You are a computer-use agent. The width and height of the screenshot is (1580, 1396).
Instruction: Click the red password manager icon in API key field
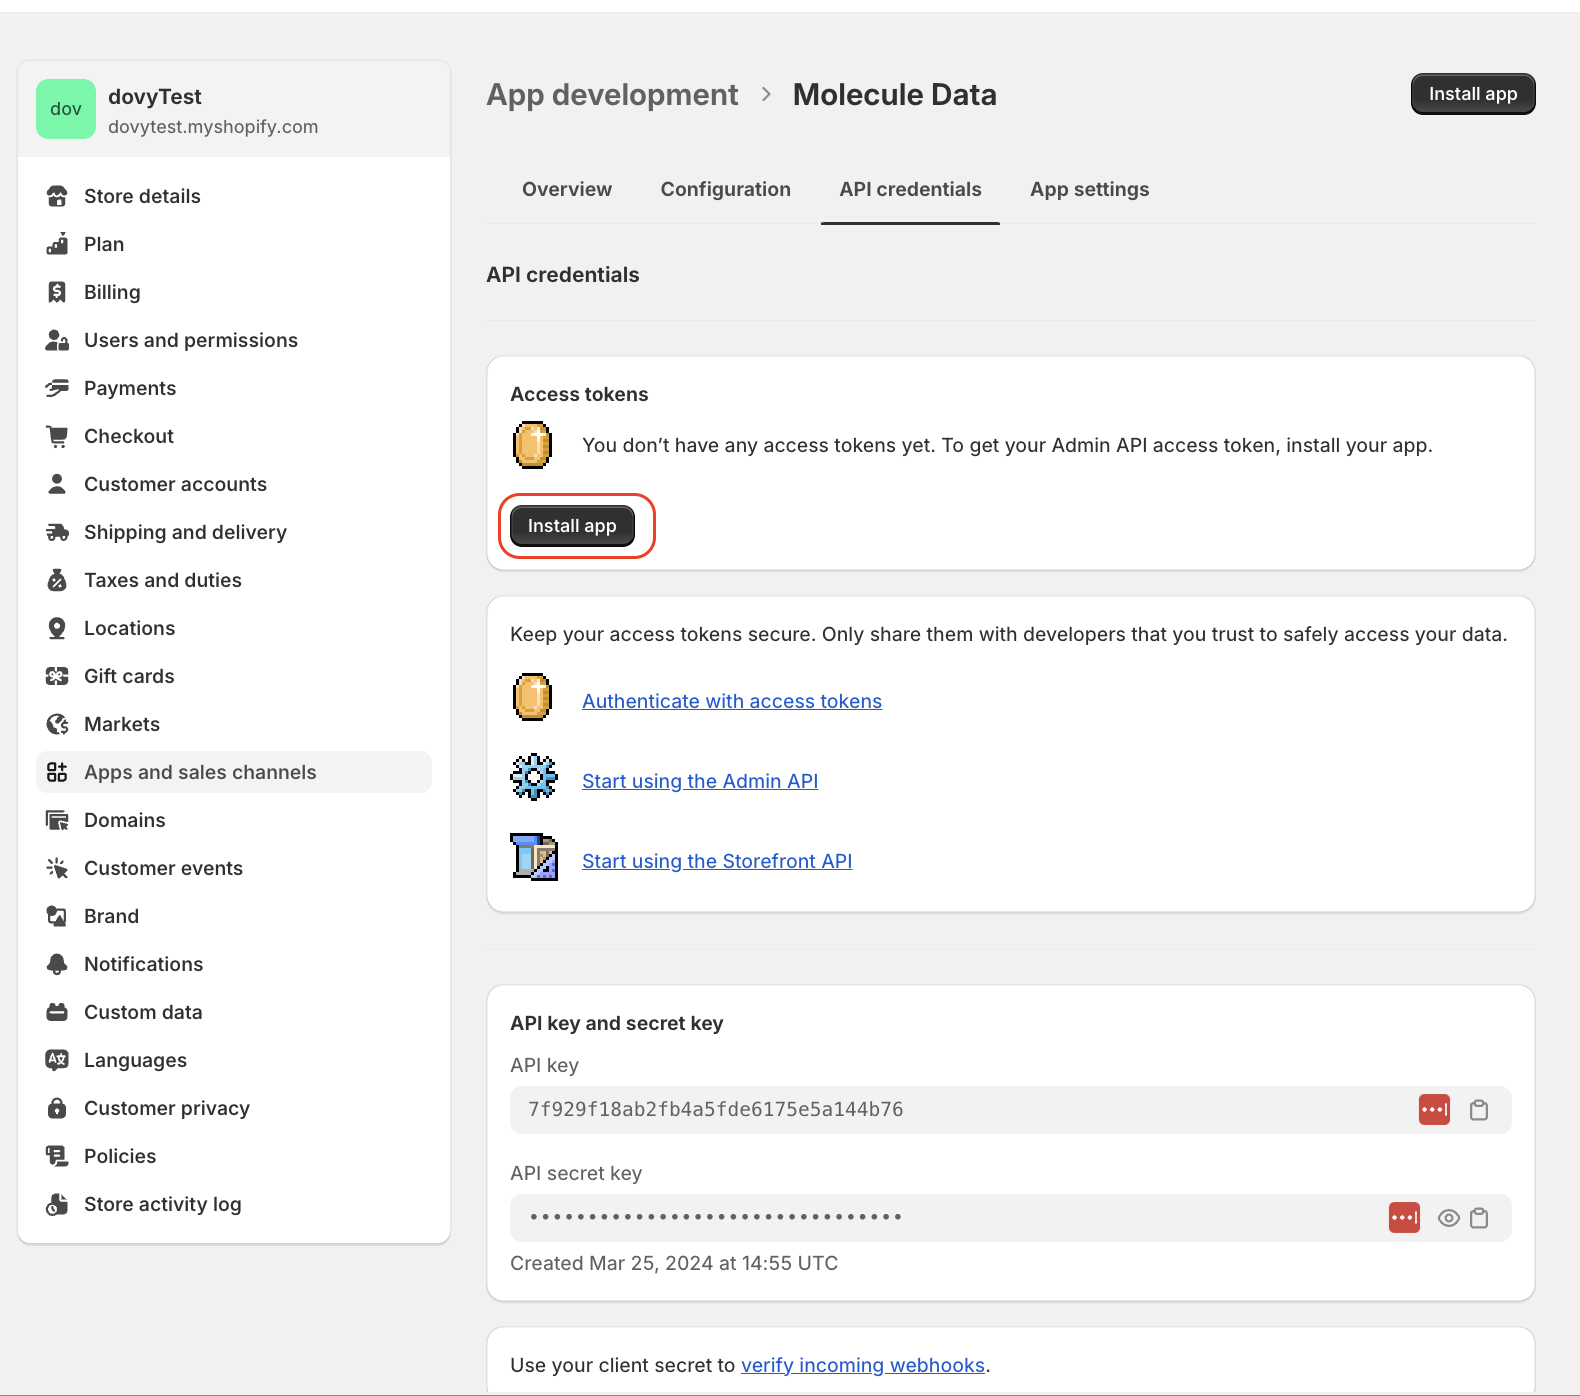pos(1434,1110)
